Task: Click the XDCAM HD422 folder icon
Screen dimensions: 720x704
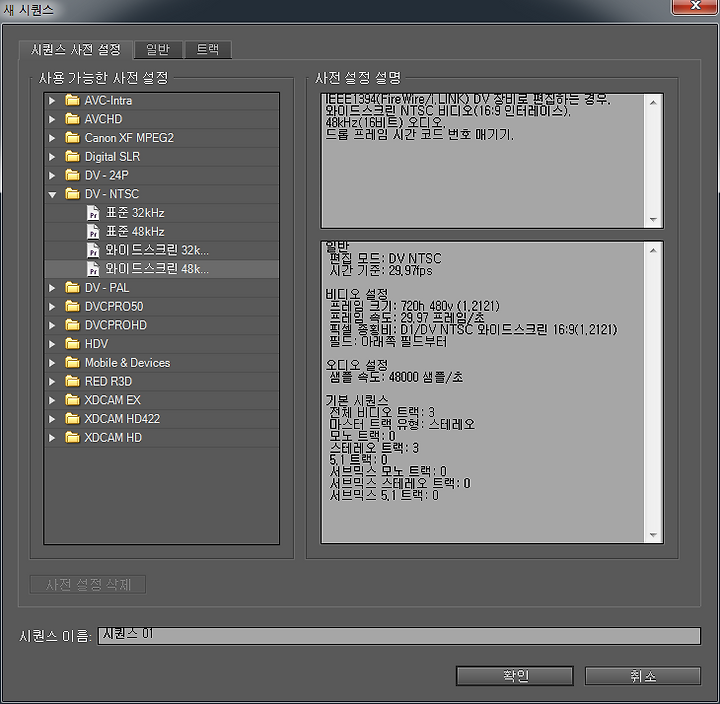Action: (x=72, y=419)
